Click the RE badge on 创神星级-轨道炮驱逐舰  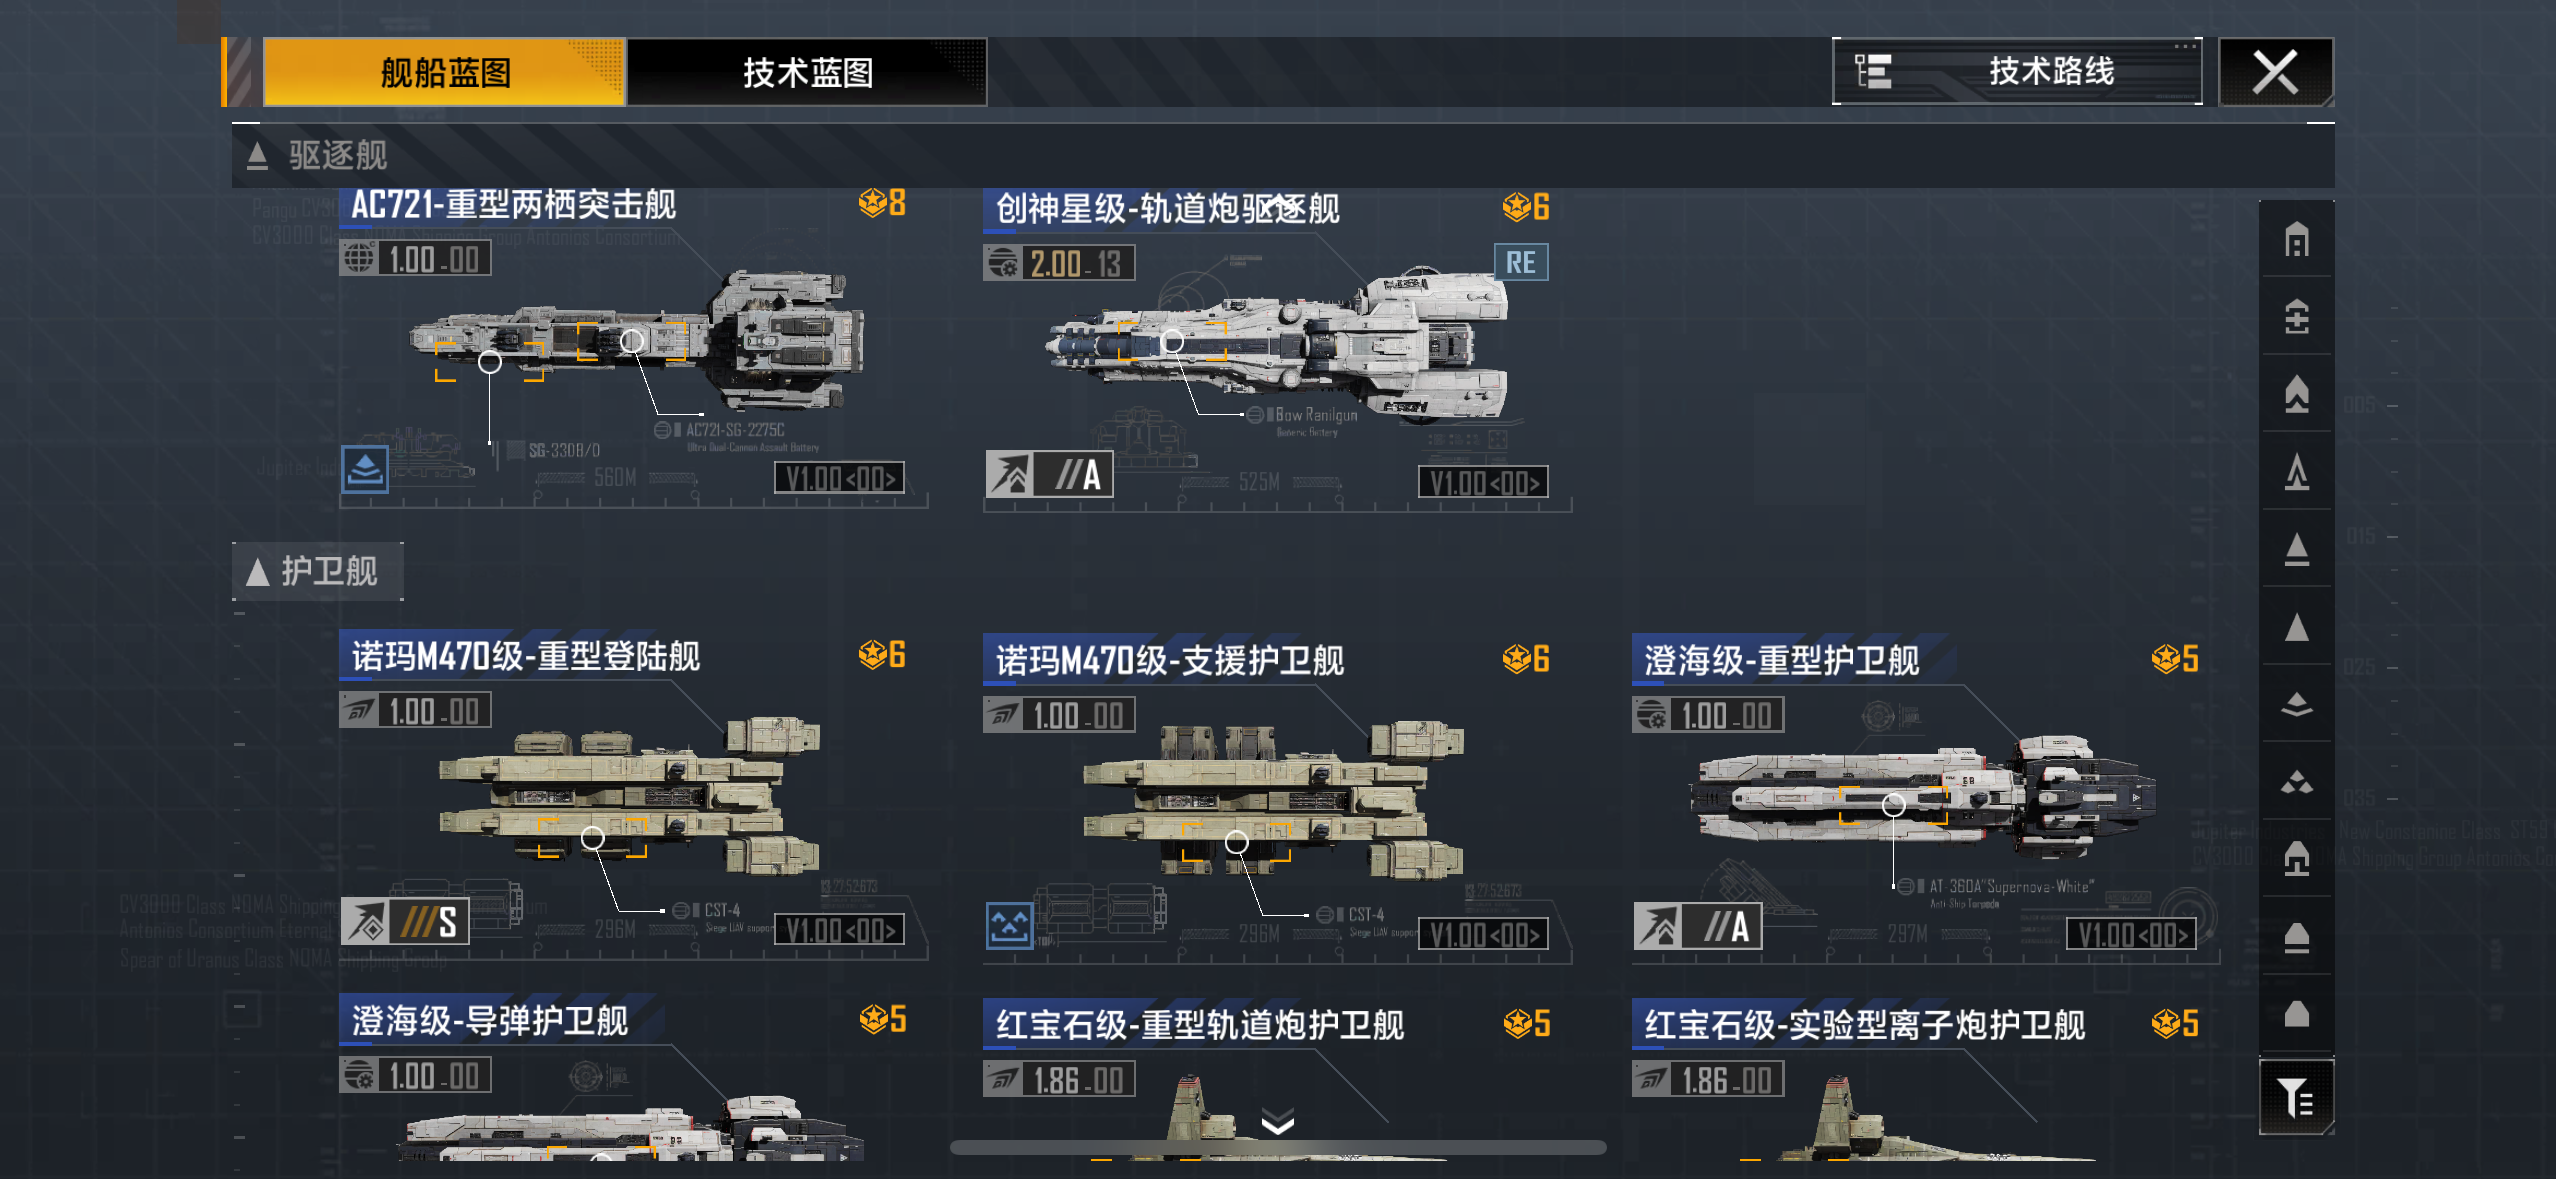coord(1520,263)
